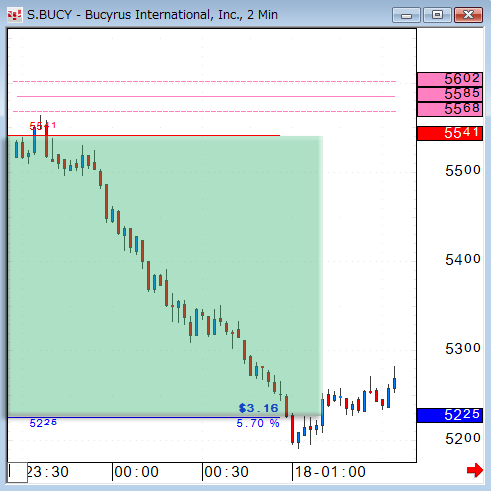
Task: Click the 23:30 time axis label
Action: (48, 472)
